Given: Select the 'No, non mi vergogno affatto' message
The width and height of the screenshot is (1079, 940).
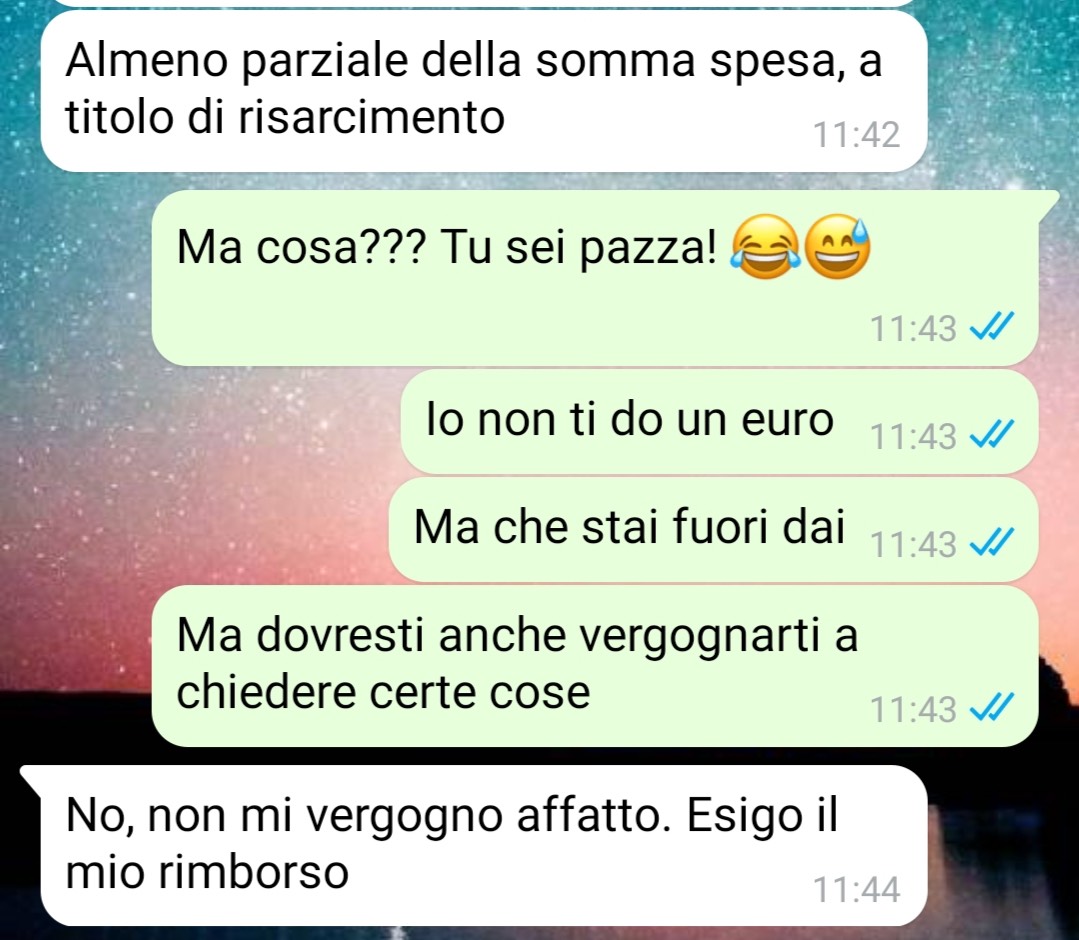Looking at the screenshot, I should coord(484,846).
